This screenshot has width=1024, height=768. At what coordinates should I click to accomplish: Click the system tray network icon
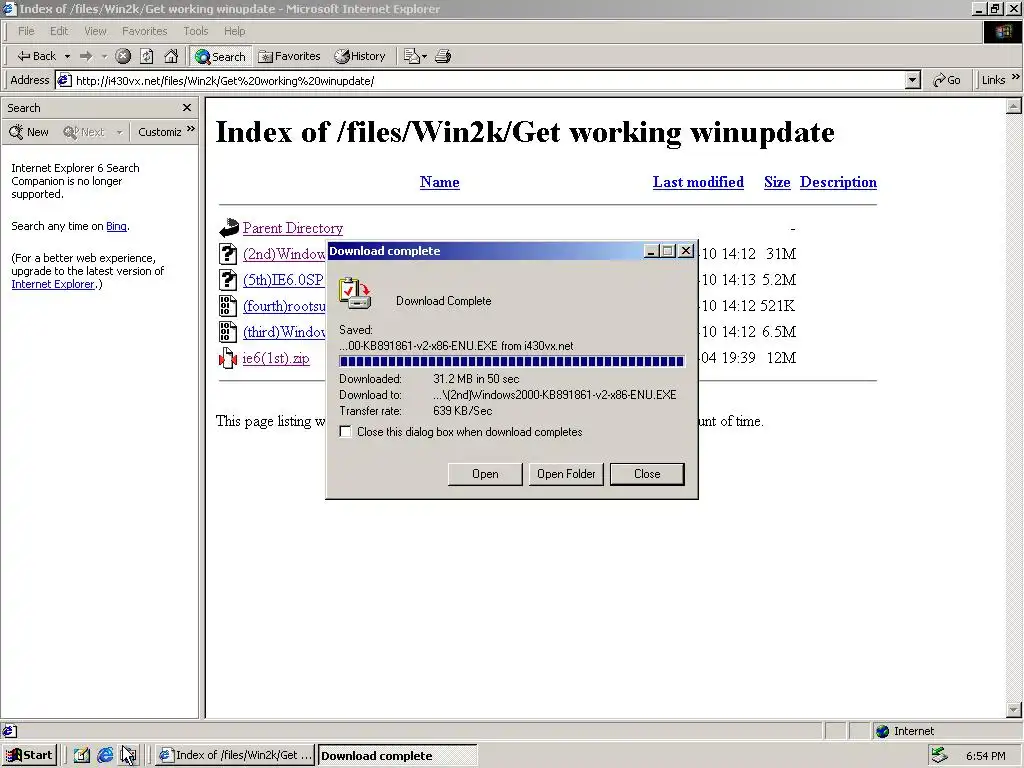[x=939, y=755]
